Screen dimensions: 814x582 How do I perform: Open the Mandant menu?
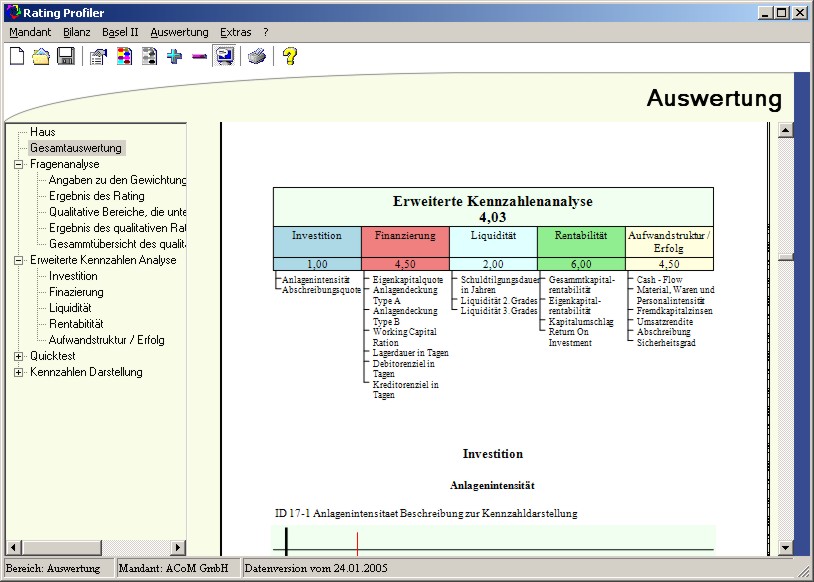click(30, 32)
